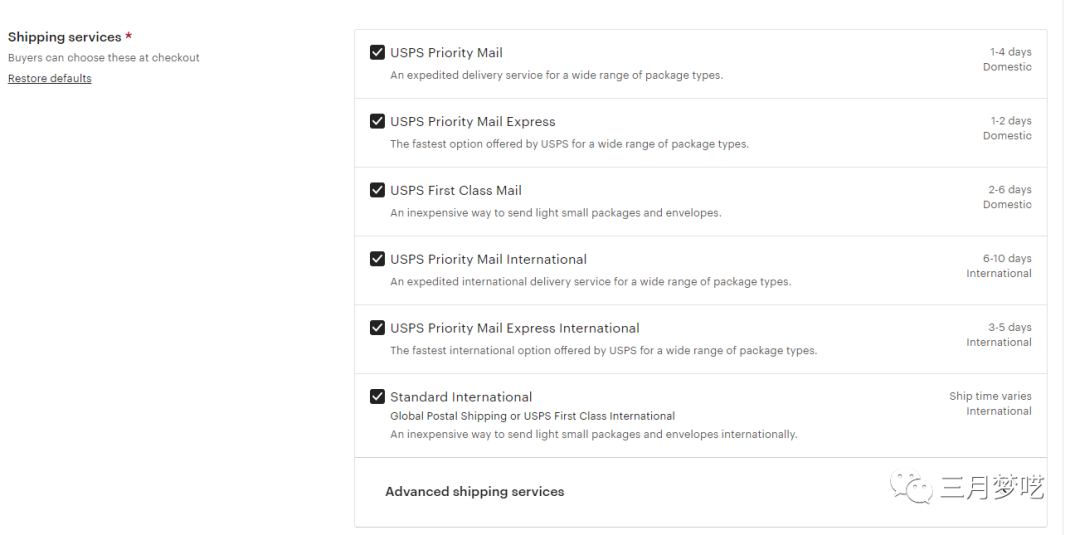This screenshot has height=535, width=1080.
Task: Toggle USPS Priority Mail Express International checkbox
Action: tap(377, 328)
